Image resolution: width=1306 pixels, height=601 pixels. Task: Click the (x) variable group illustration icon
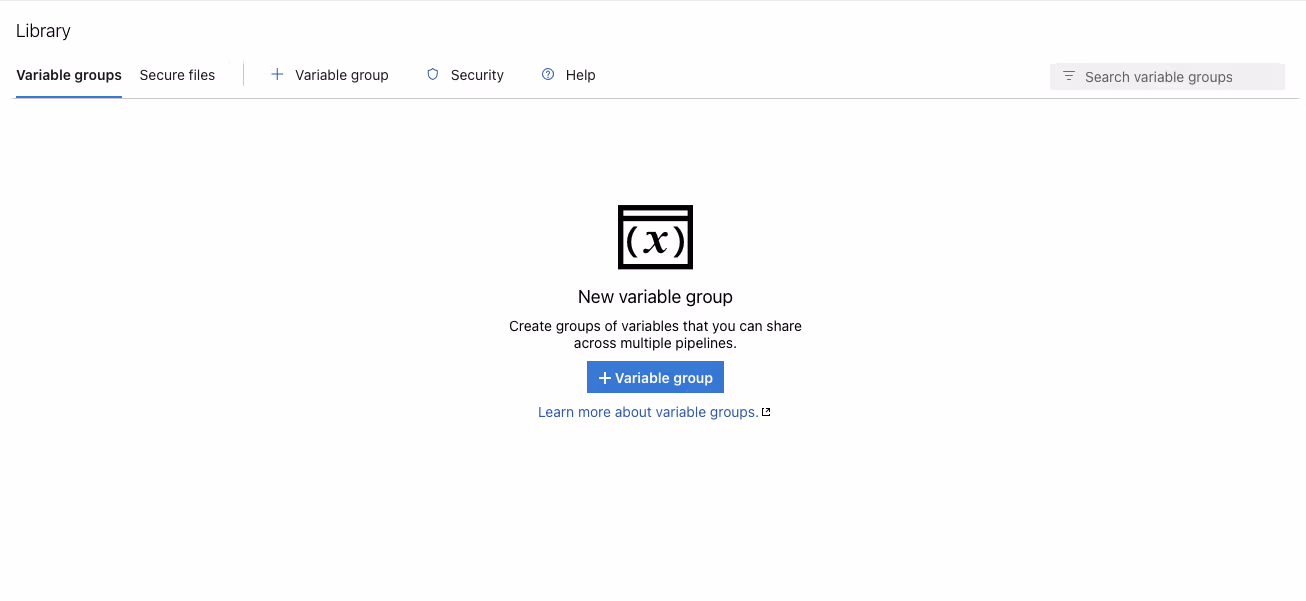(655, 237)
